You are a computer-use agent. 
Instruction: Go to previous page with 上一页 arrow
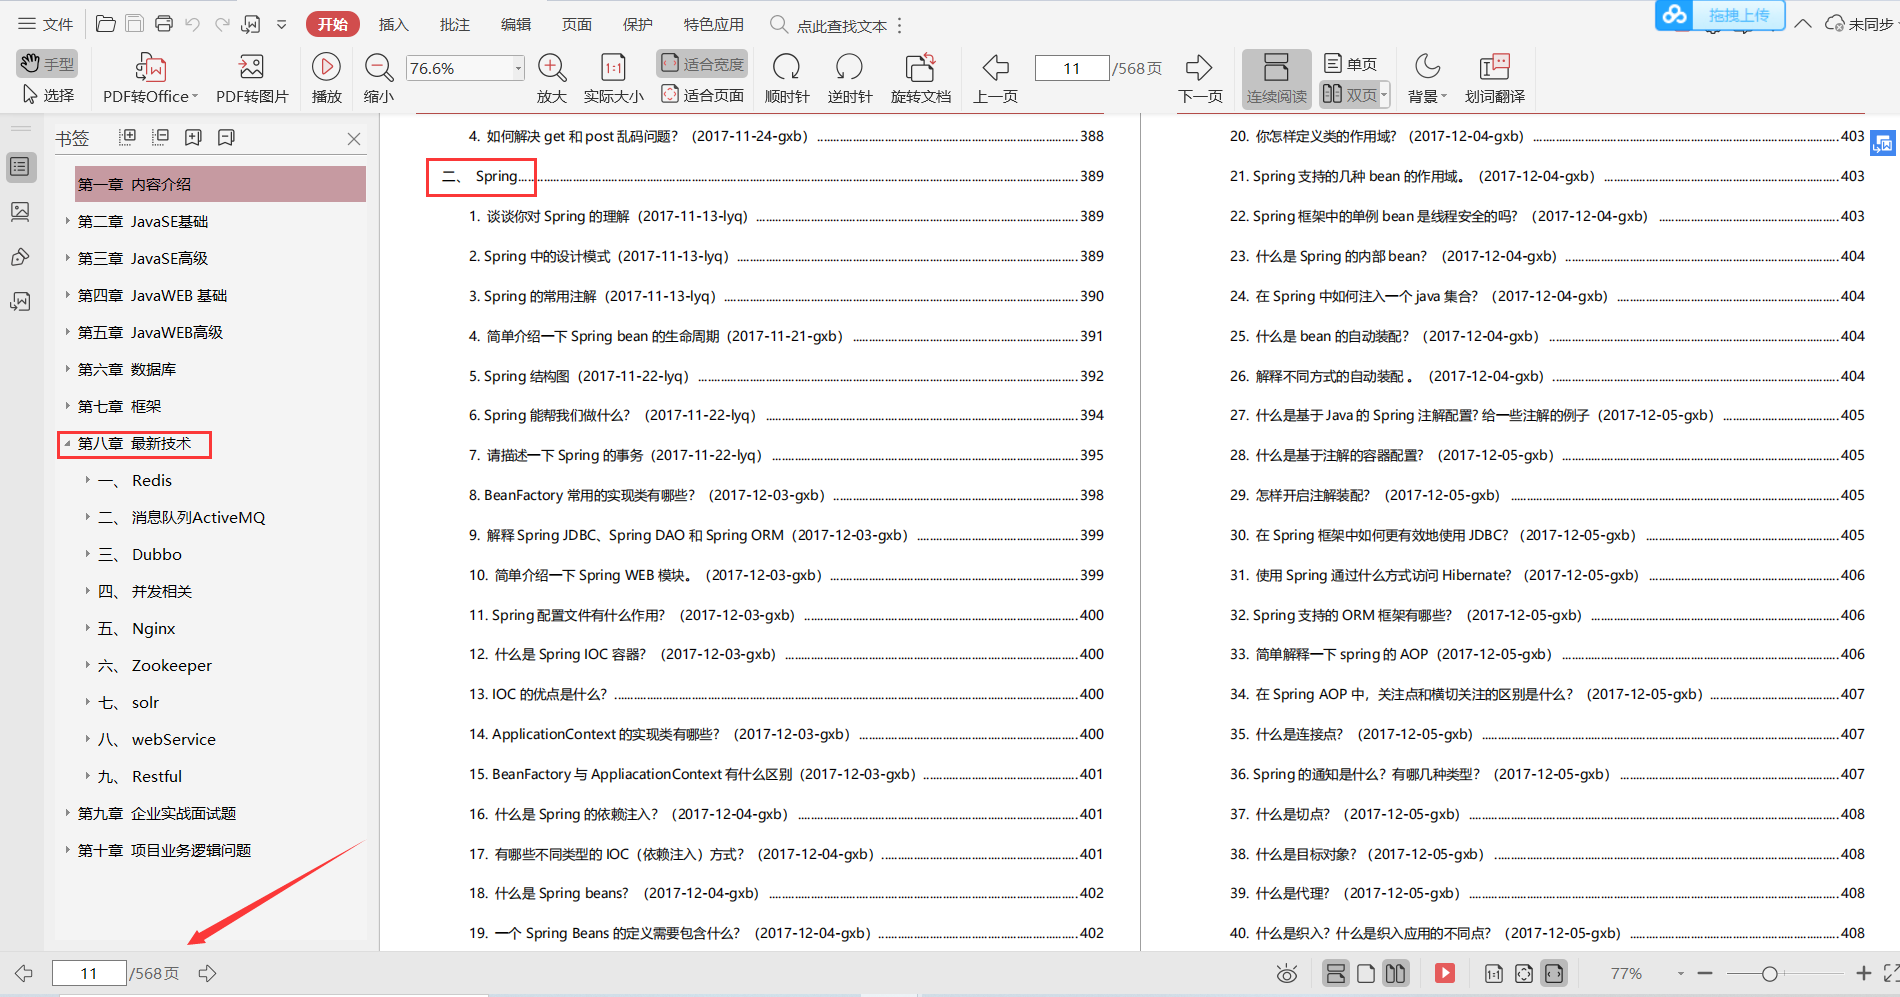[x=996, y=79]
